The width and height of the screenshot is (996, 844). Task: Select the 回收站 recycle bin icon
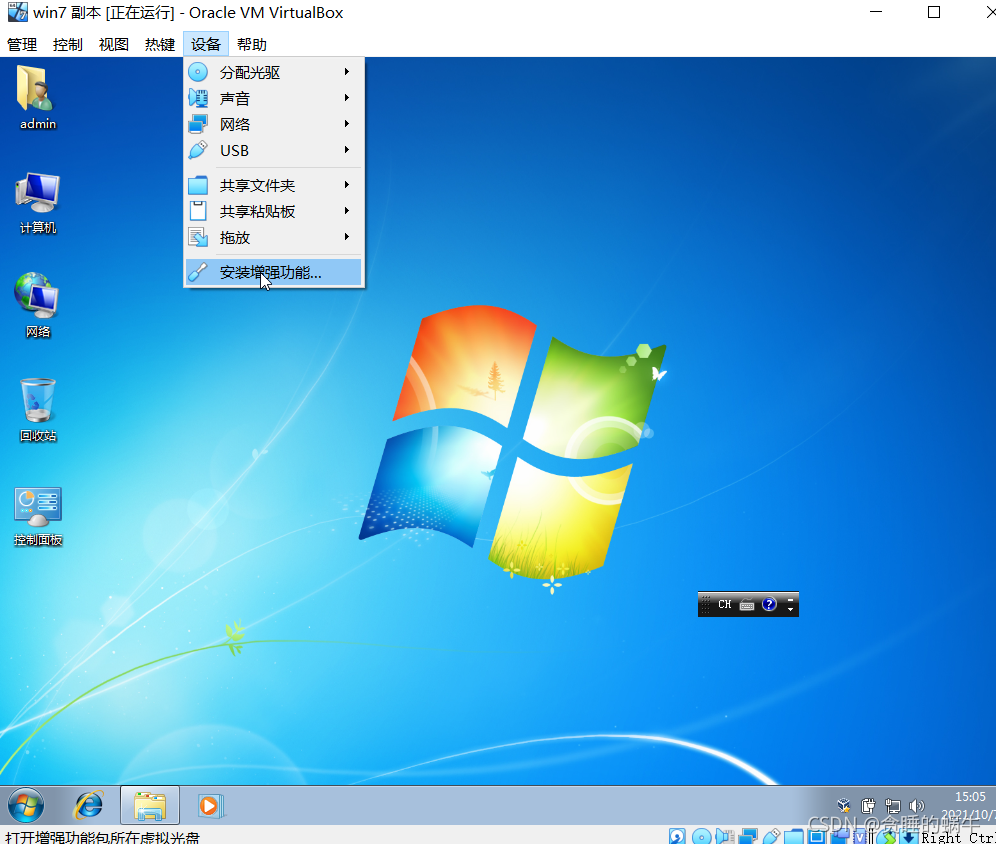tap(37, 410)
